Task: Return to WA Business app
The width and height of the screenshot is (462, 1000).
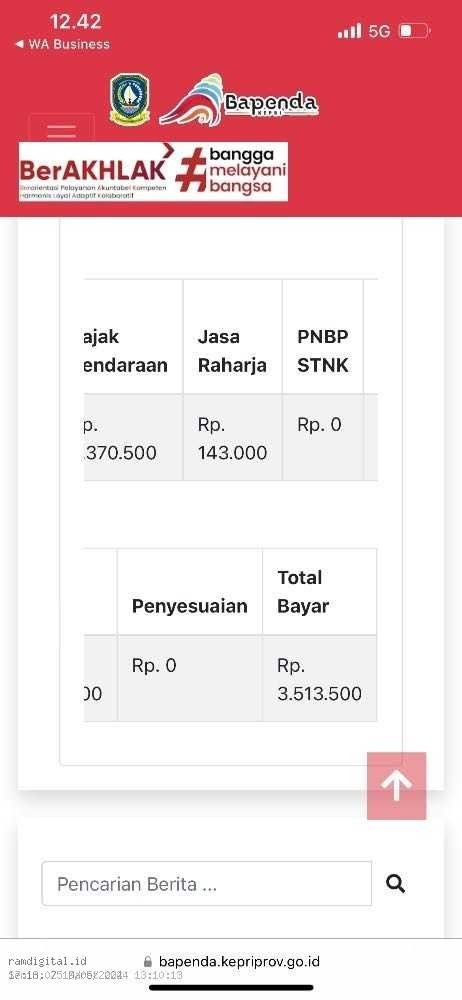Action: tap(62, 44)
